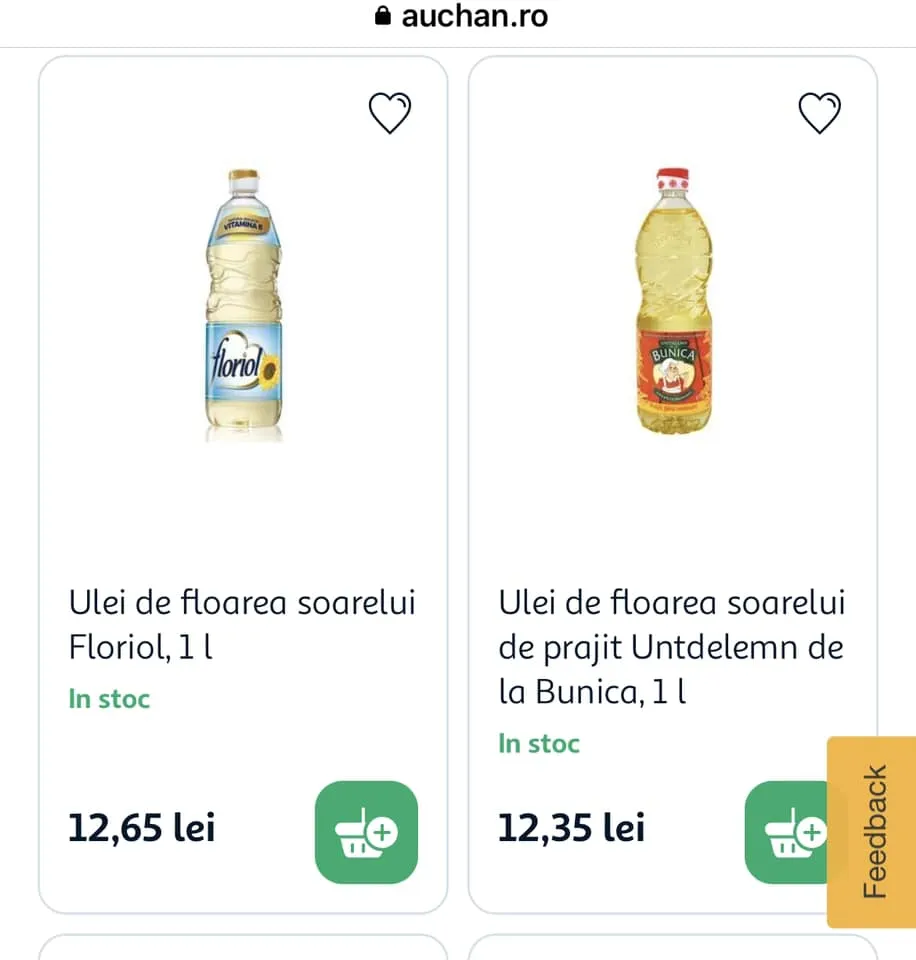
Task: Add Untdelemn de la Bunica to basket
Action: click(788, 832)
